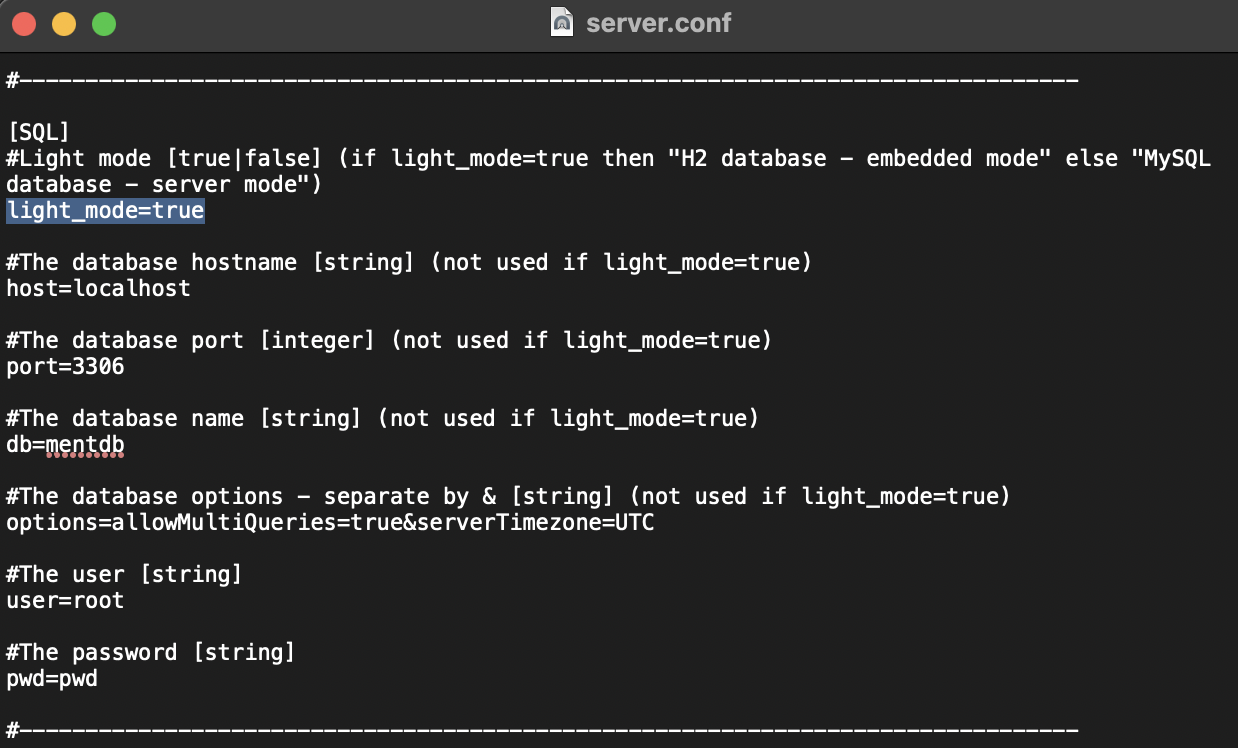Click the options=allowMultiQueries line
The width and height of the screenshot is (1238, 748).
click(x=330, y=522)
